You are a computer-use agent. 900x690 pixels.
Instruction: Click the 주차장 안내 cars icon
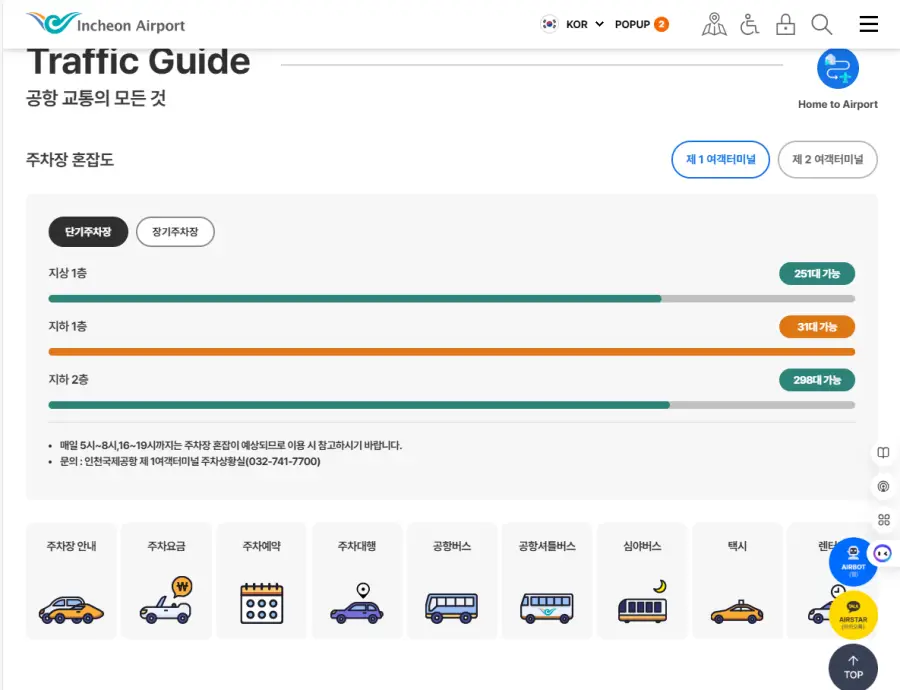coord(71,610)
